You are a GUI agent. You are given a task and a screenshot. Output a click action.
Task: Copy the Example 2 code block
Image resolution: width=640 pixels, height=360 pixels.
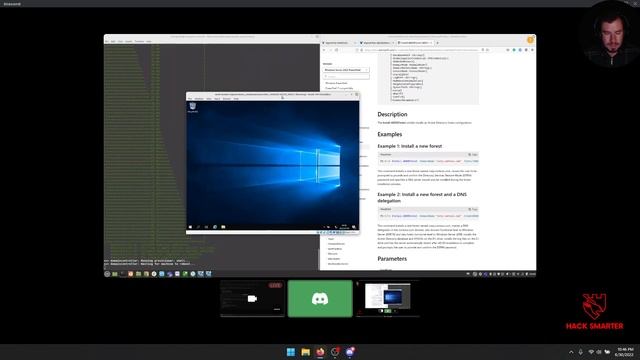[473, 209]
